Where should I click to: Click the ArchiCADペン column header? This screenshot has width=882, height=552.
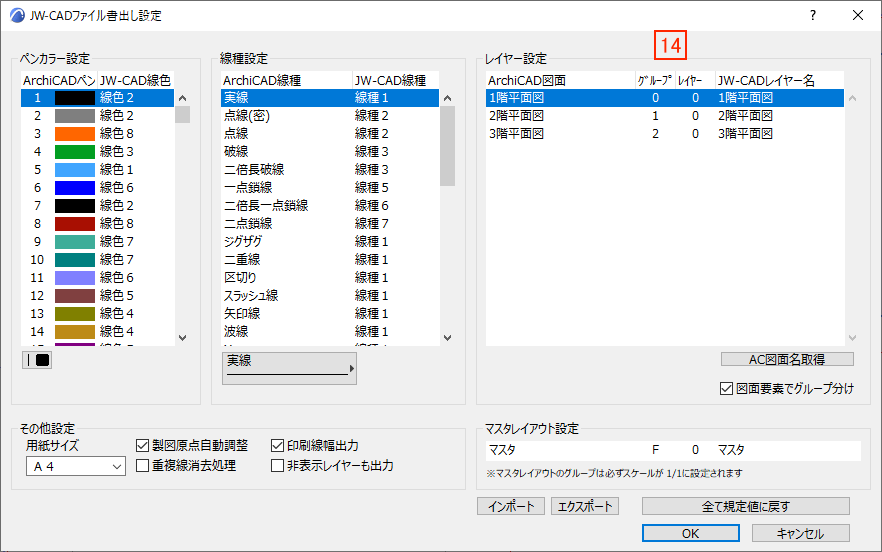pyautogui.click(x=59, y=80)
